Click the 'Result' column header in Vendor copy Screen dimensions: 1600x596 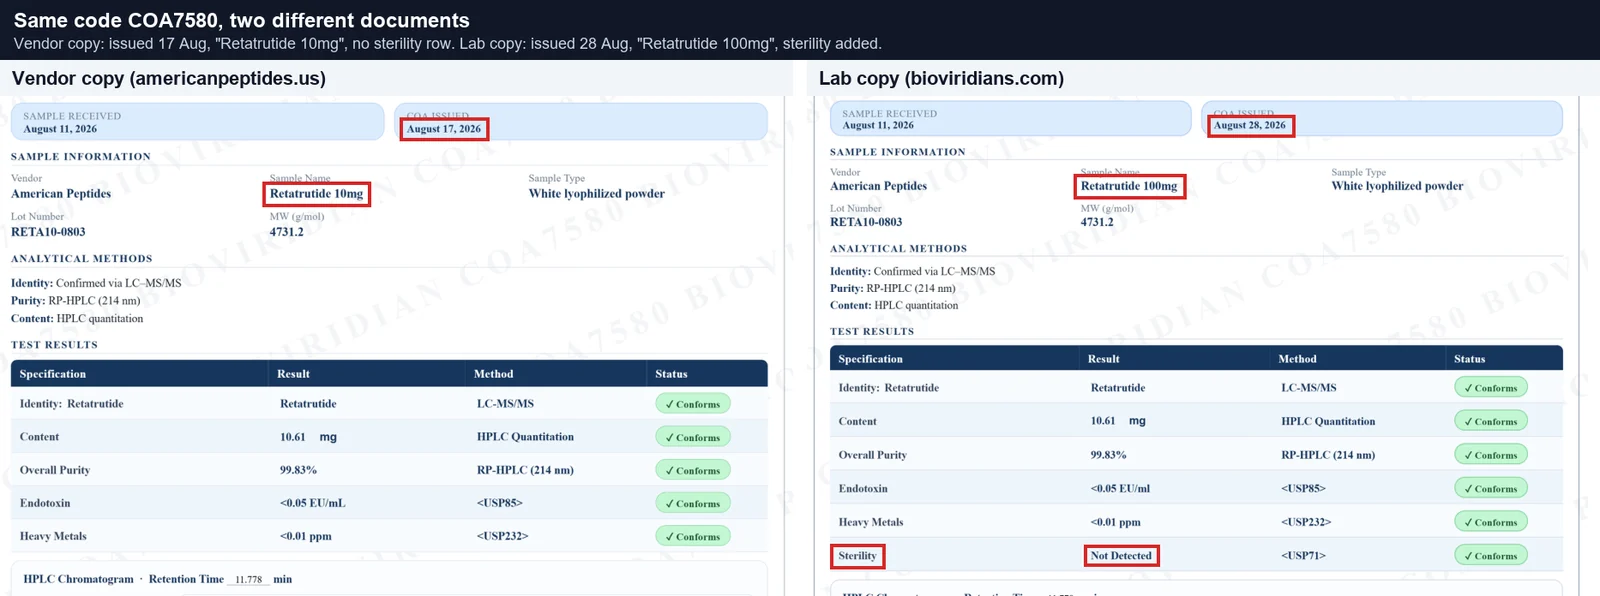293,374
